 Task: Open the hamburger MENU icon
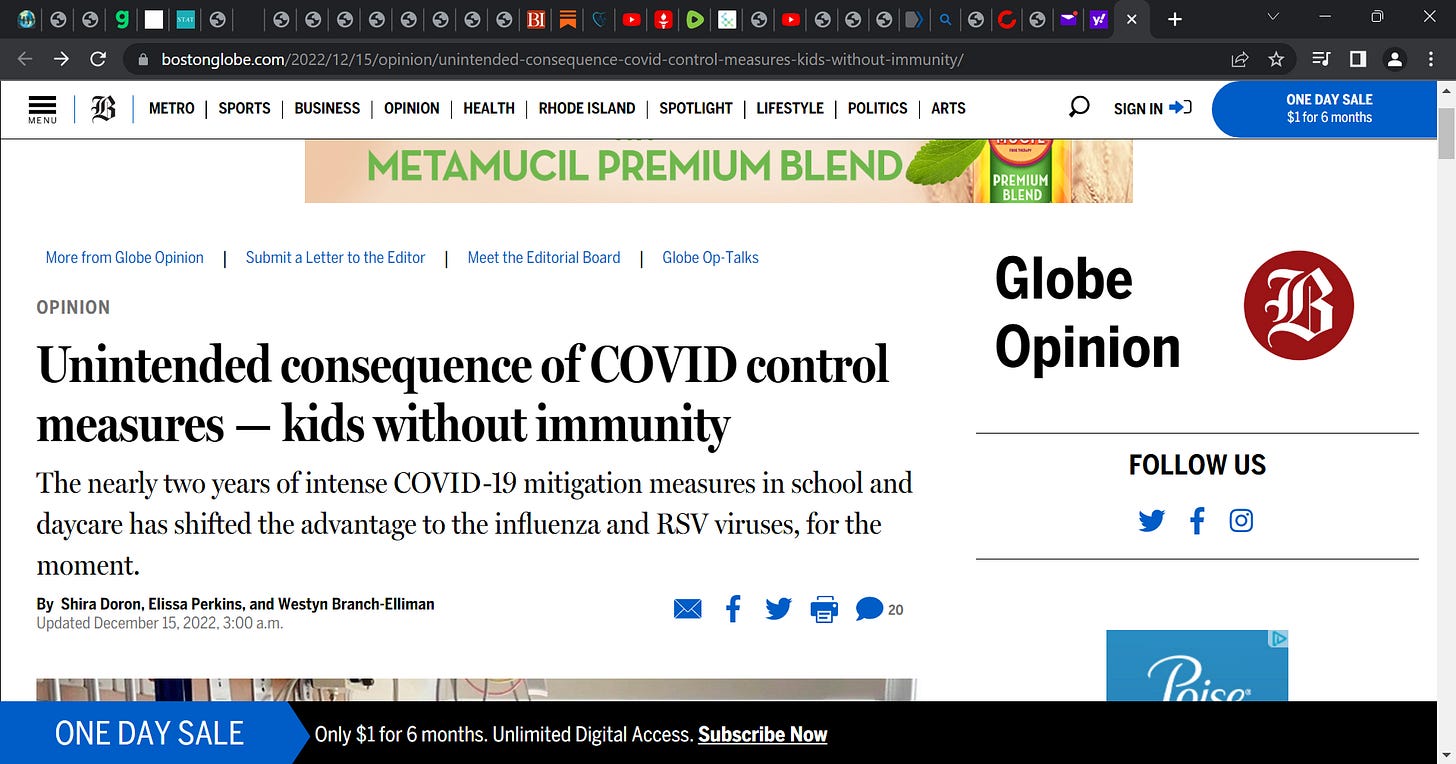42,109
